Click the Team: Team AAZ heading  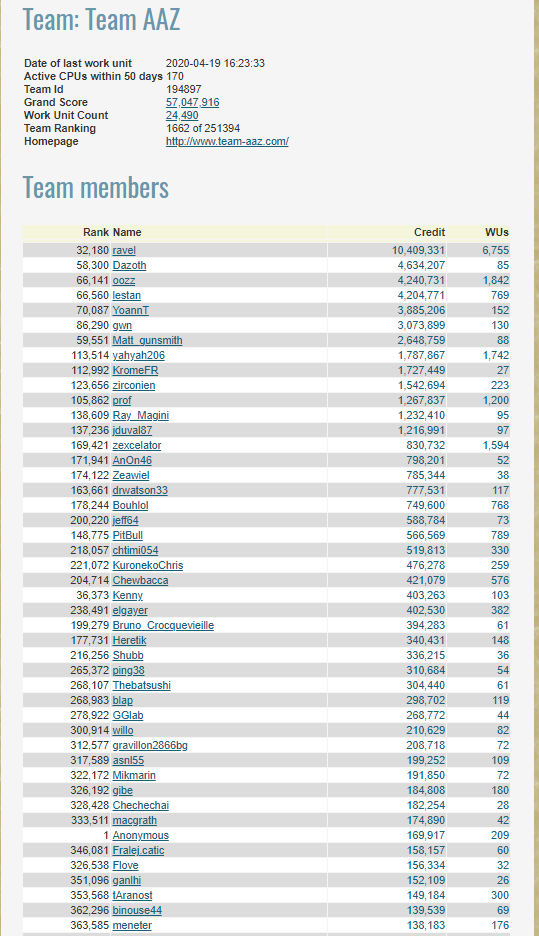coord(101,19)
